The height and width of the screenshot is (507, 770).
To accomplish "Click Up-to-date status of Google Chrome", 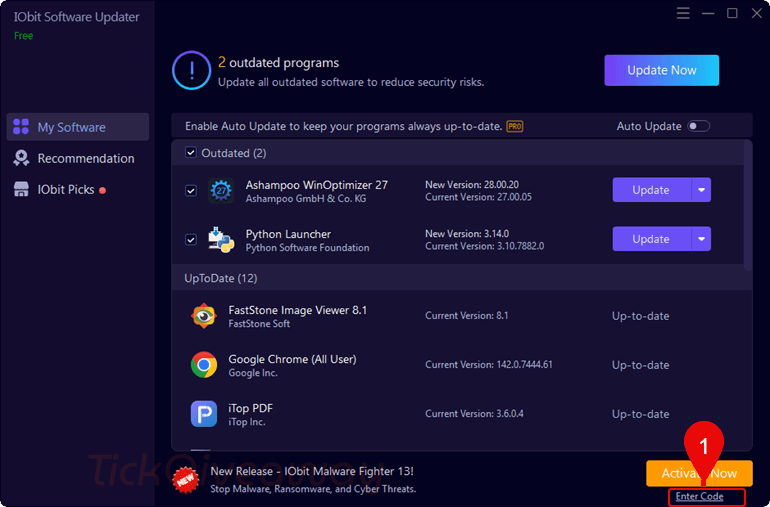I will (640, 365).
